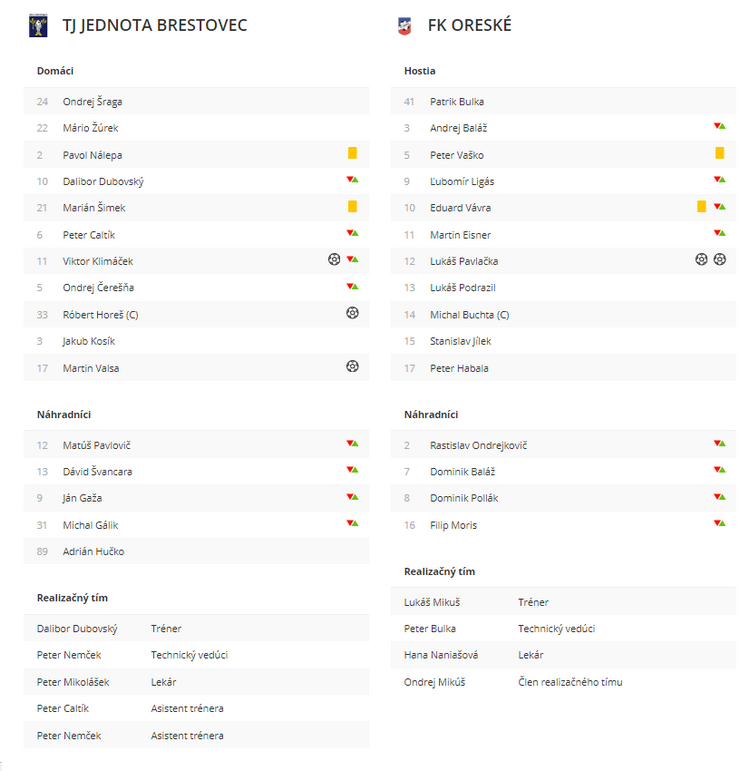Screen dimensions: 750x771
Task: Select the FK Oreské team title
Action: coord(470,25)
